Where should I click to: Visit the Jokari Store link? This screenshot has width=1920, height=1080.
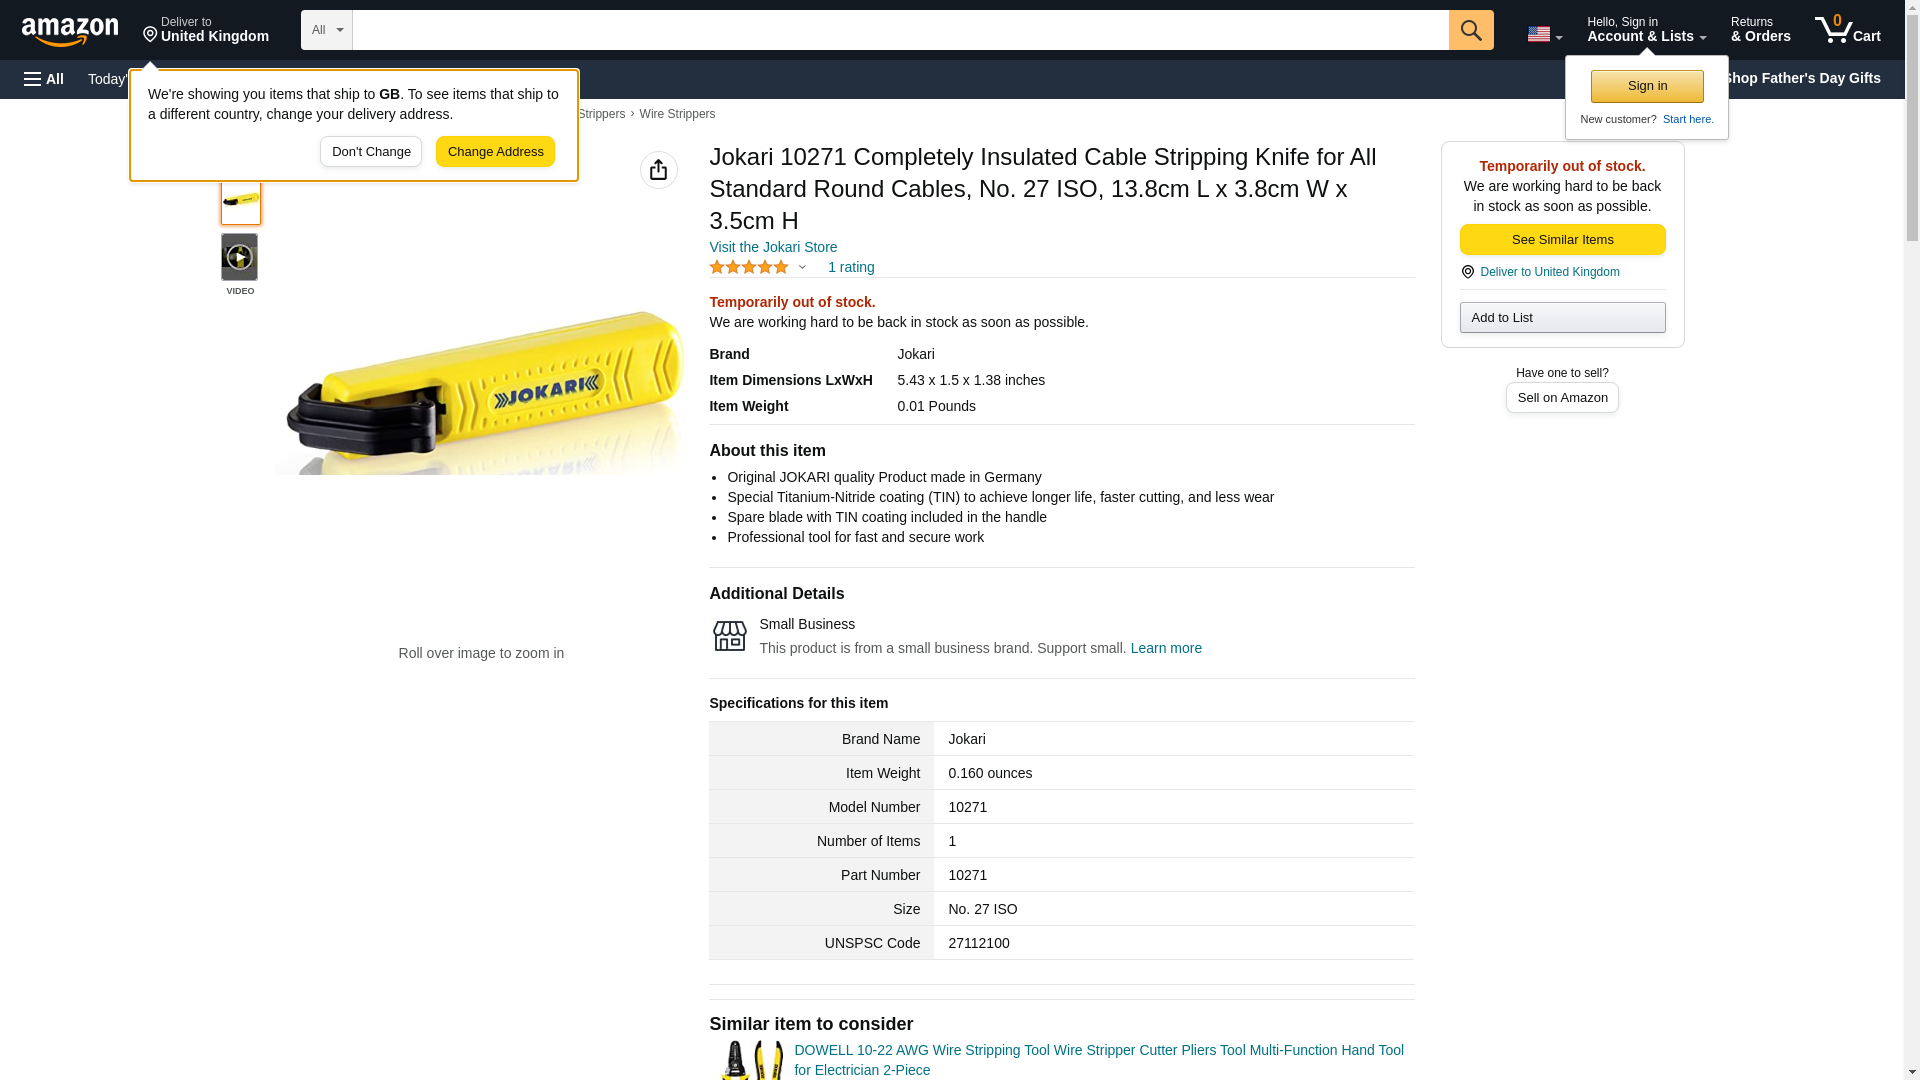pos(773,247)
